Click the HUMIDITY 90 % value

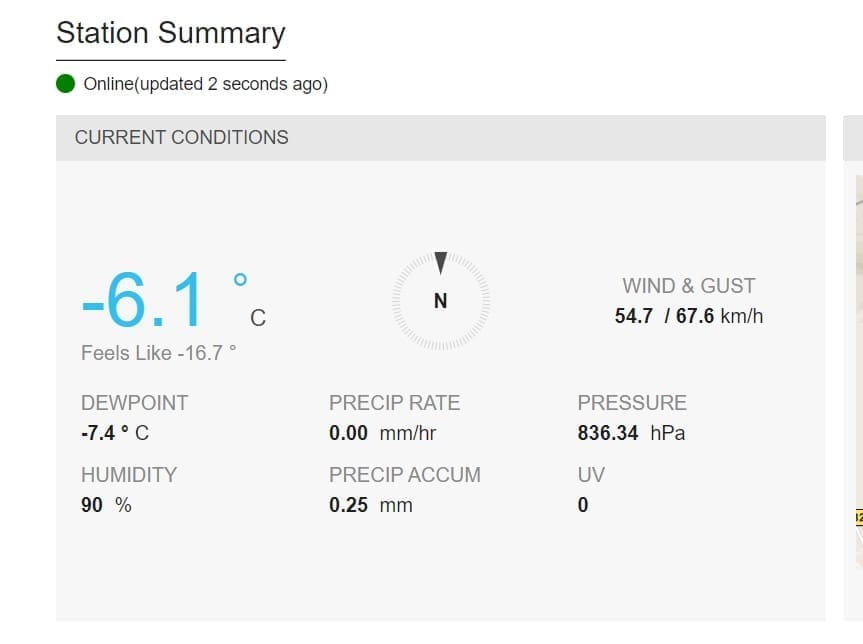[x=106, y=505]
